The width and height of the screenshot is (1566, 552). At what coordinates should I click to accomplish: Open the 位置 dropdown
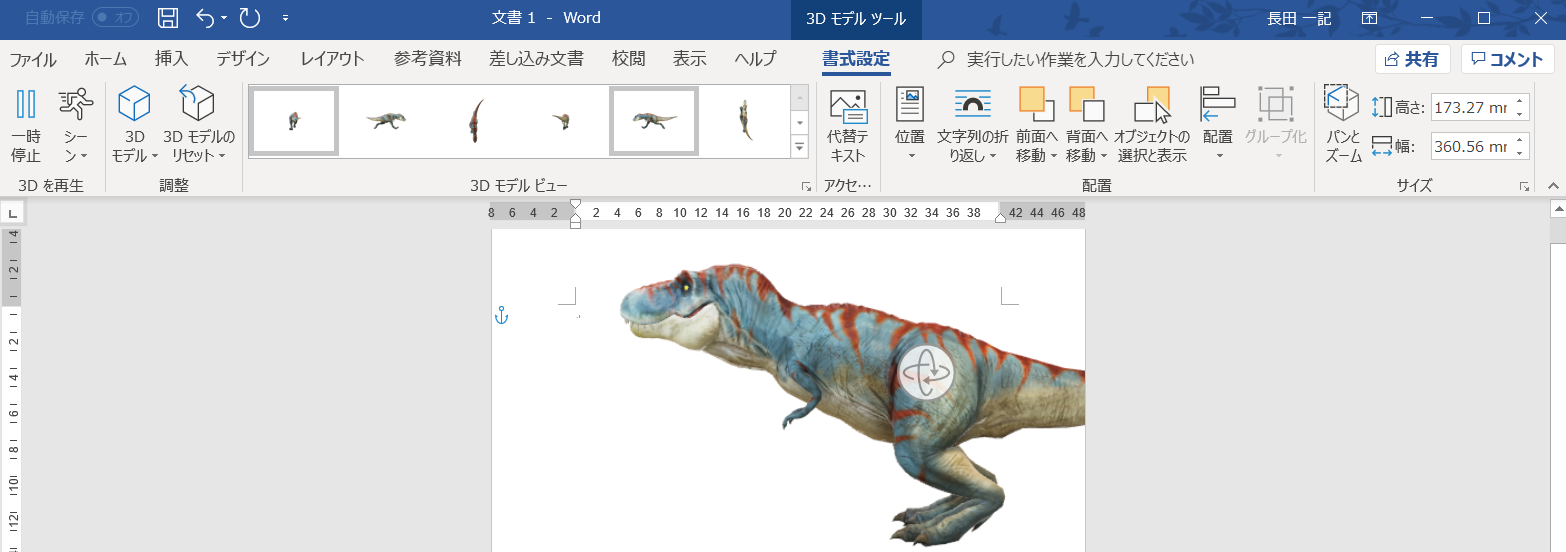[x=910, y=126]
